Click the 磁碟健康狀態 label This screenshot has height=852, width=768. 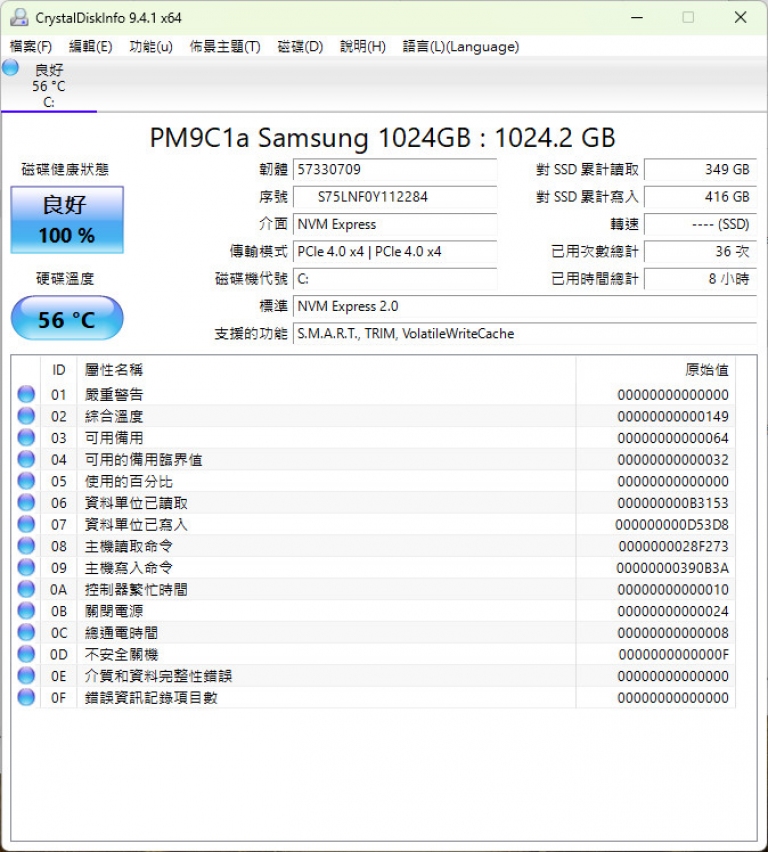click(65, 170)
